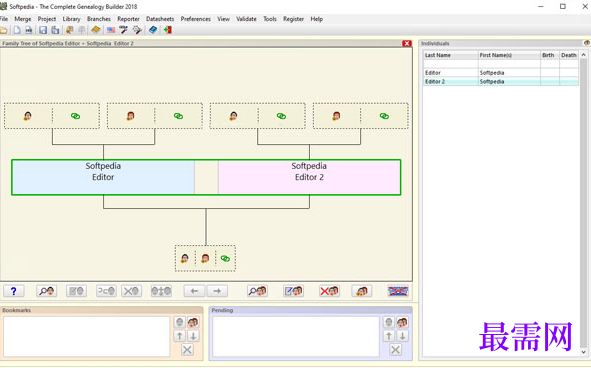591x368 pixels.
Task: Move the Pending item down
Action: tap(403, 336)
